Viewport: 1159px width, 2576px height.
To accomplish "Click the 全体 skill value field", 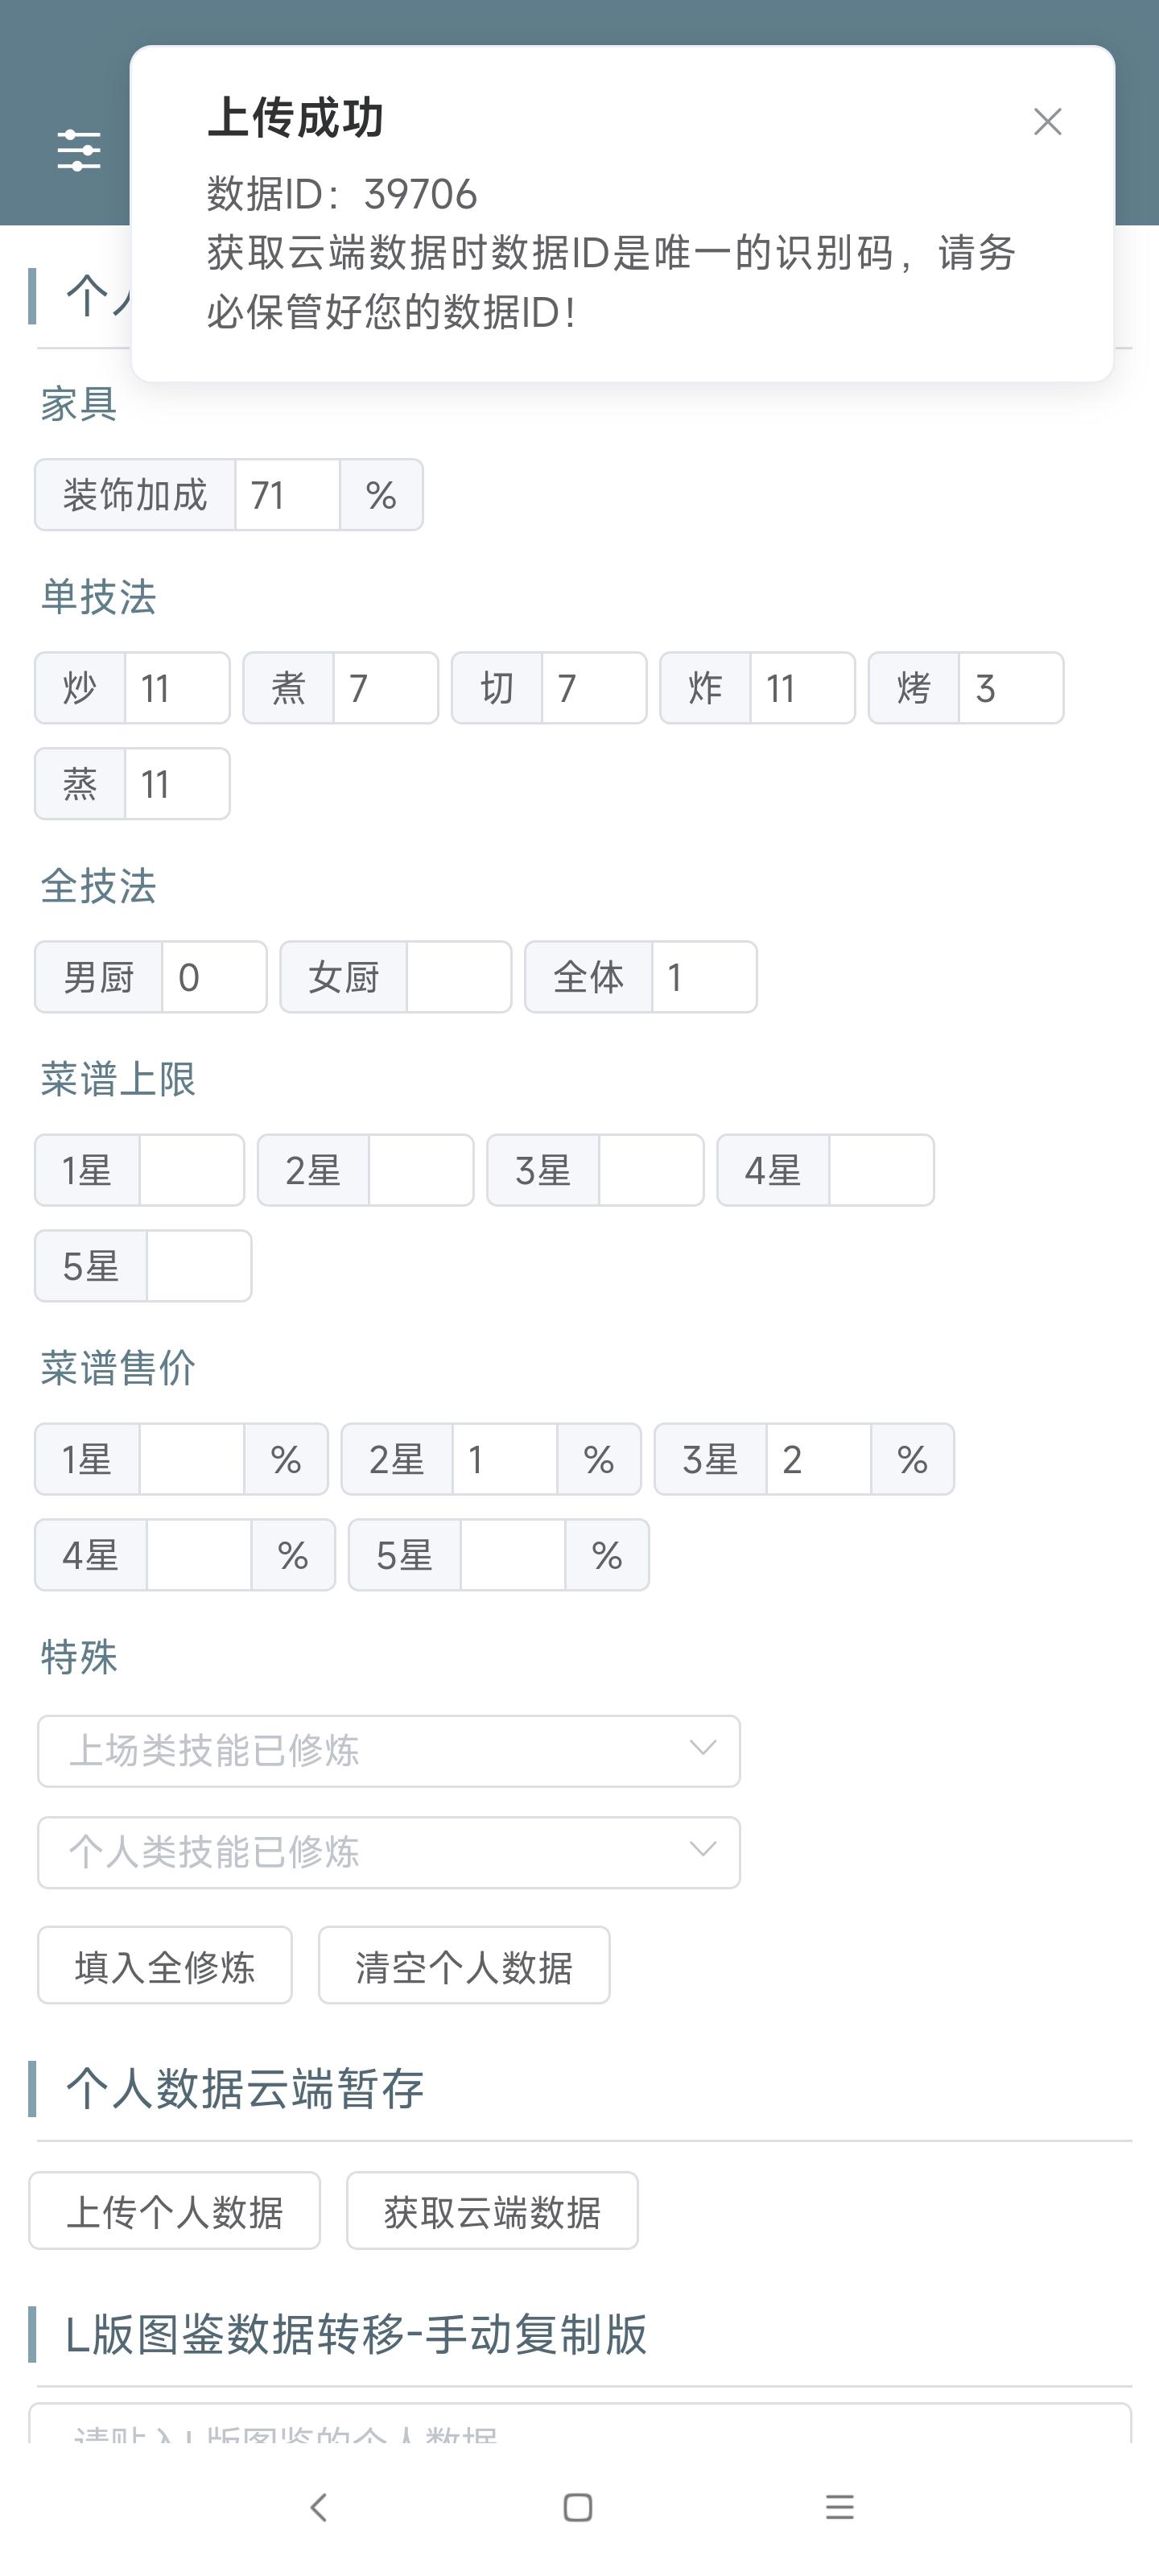I will tap(703, 977).
